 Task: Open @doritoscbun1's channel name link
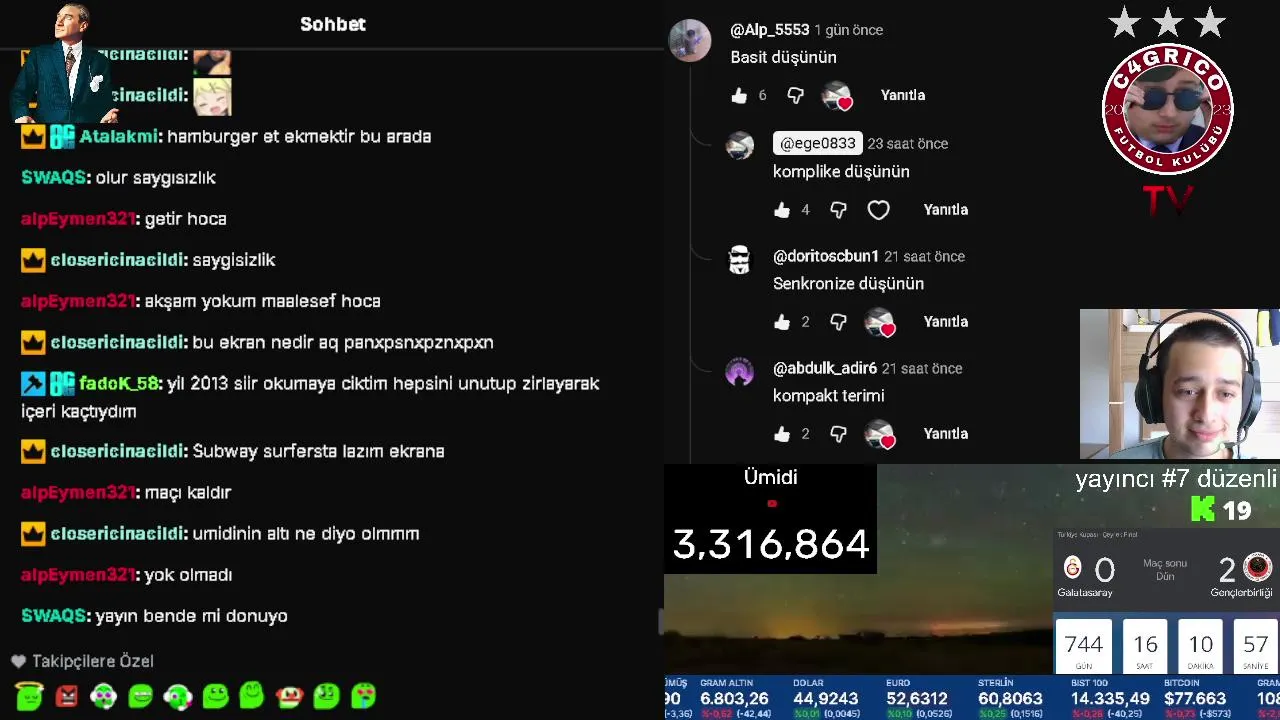pyautogui.click(x=826, y=256)
